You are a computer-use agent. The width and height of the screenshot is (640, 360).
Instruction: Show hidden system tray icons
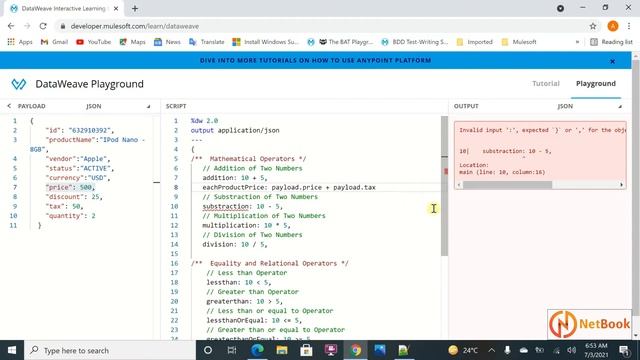click(x=492, y=350)
